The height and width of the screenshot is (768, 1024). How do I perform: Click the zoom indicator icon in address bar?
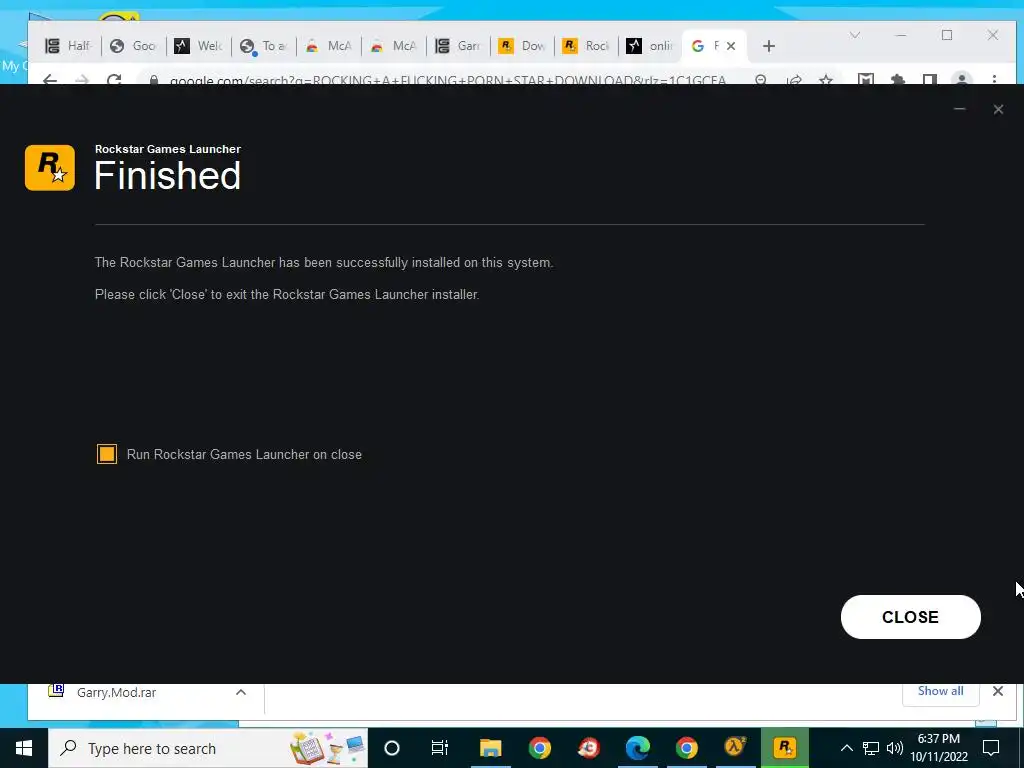pos(761,80)
